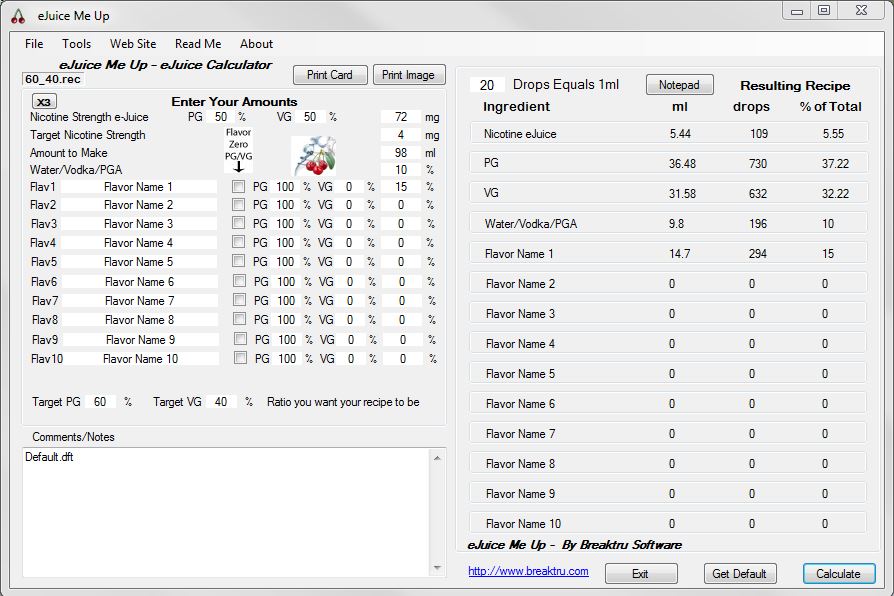Toggle the Flav3 zero PG/VG checkbox
894x596 pixels.
239,223
